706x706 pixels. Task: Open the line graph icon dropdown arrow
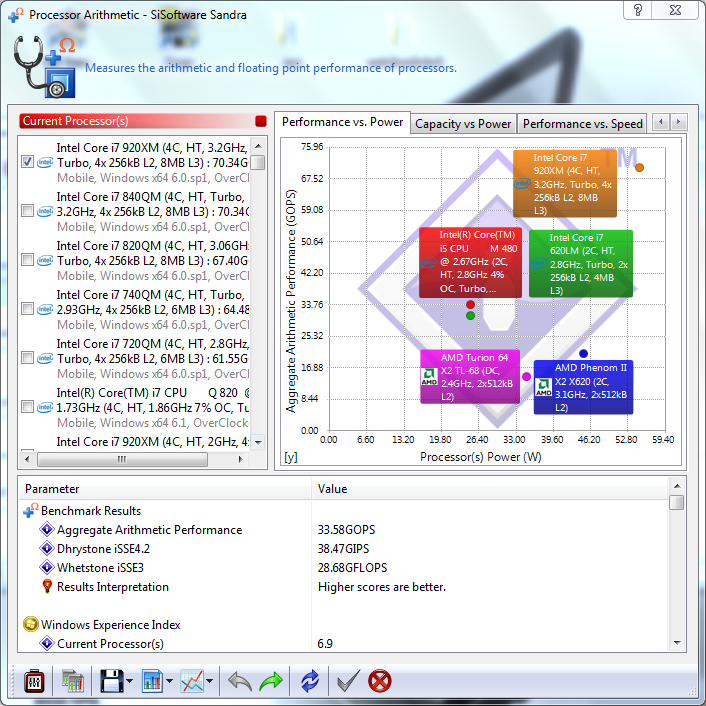click(x=209, y=681)
